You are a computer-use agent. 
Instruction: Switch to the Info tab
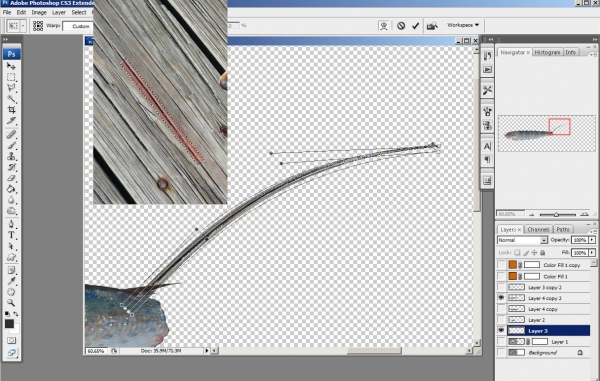571,52
